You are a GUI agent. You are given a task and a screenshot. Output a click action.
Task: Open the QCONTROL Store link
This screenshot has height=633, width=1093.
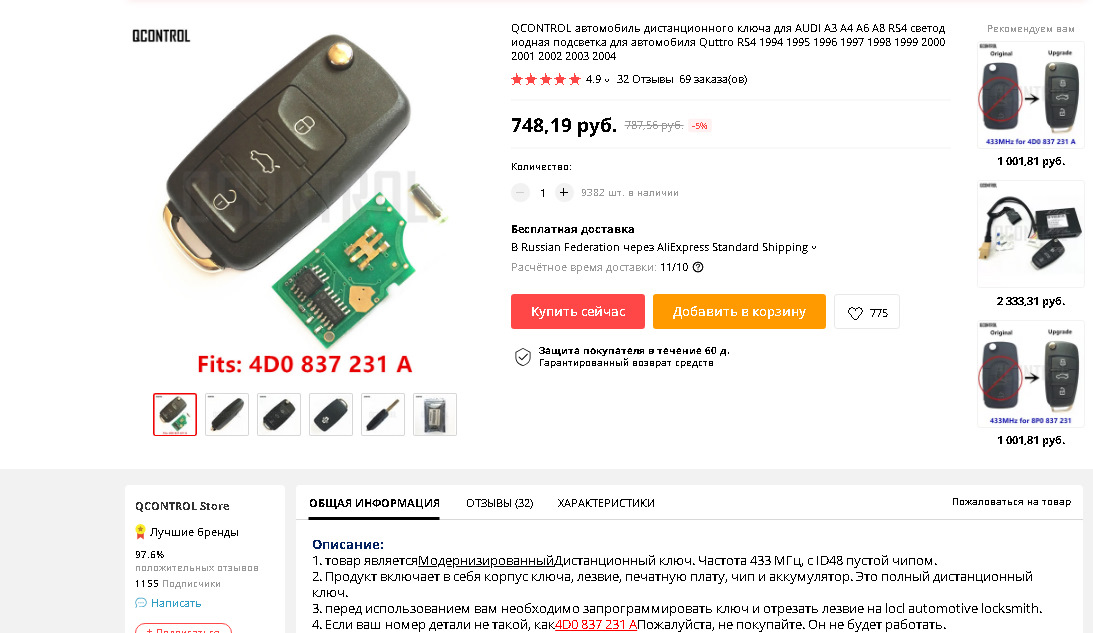pos(182,506)
